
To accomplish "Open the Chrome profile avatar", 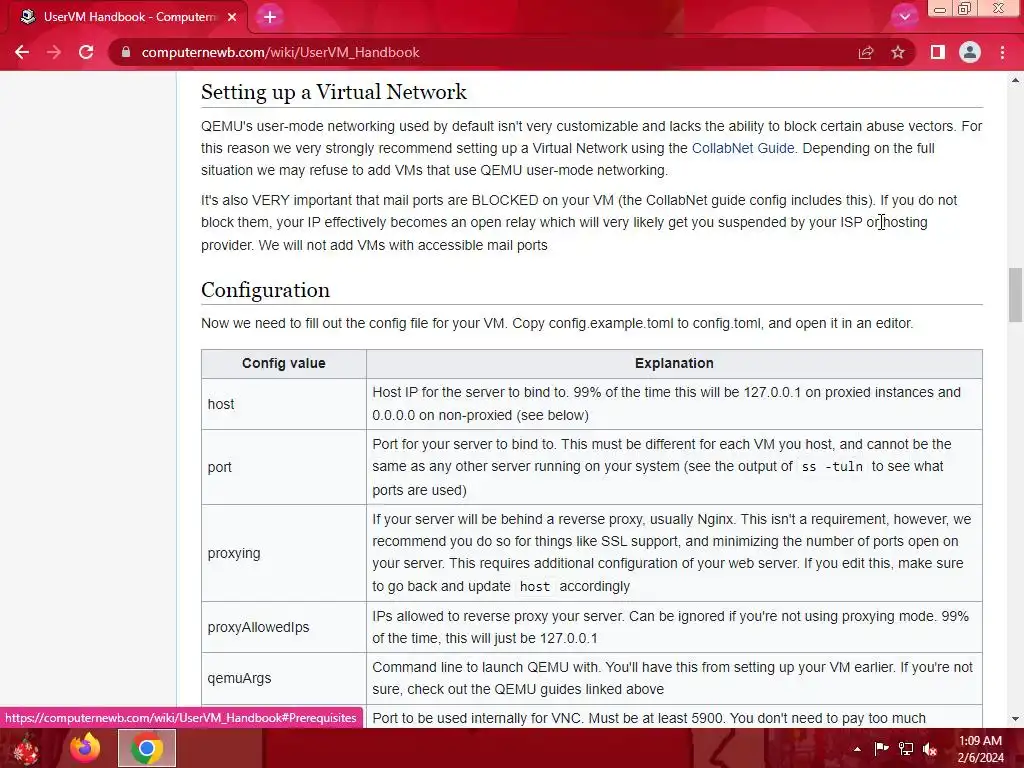I will (970, 52).
